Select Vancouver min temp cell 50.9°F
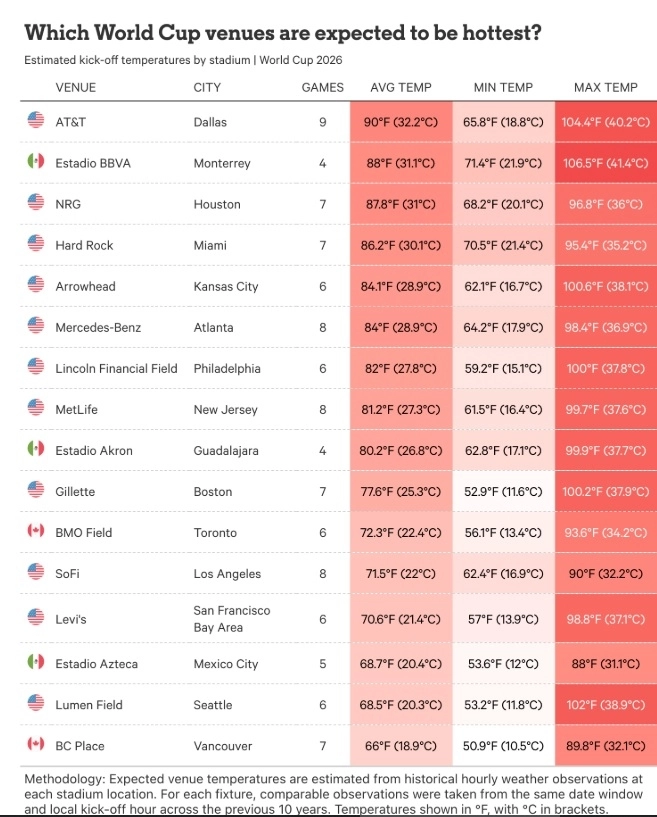The width and height of the screenshot is (657, 817). click(503, 746)
